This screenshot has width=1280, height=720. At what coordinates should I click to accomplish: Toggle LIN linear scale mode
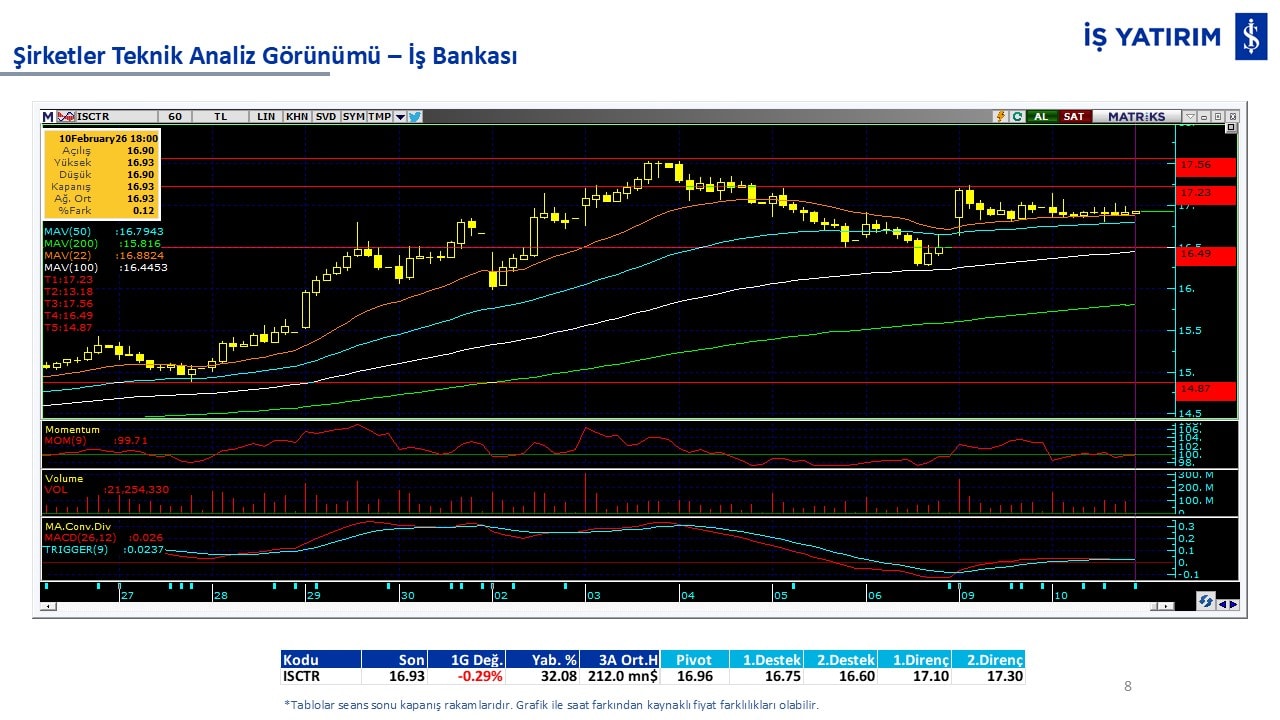[266, 117]
